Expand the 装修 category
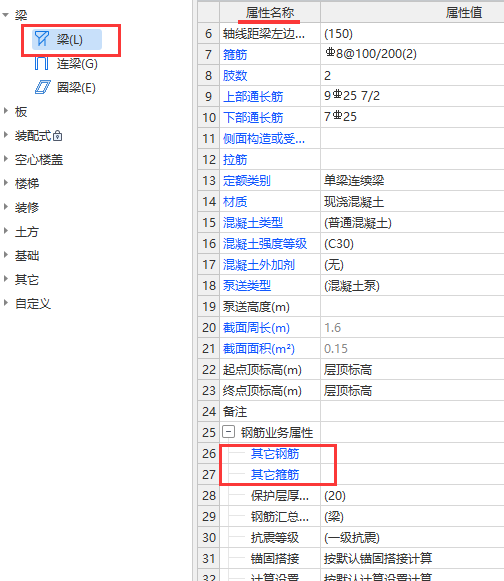 tap(6, 206)
